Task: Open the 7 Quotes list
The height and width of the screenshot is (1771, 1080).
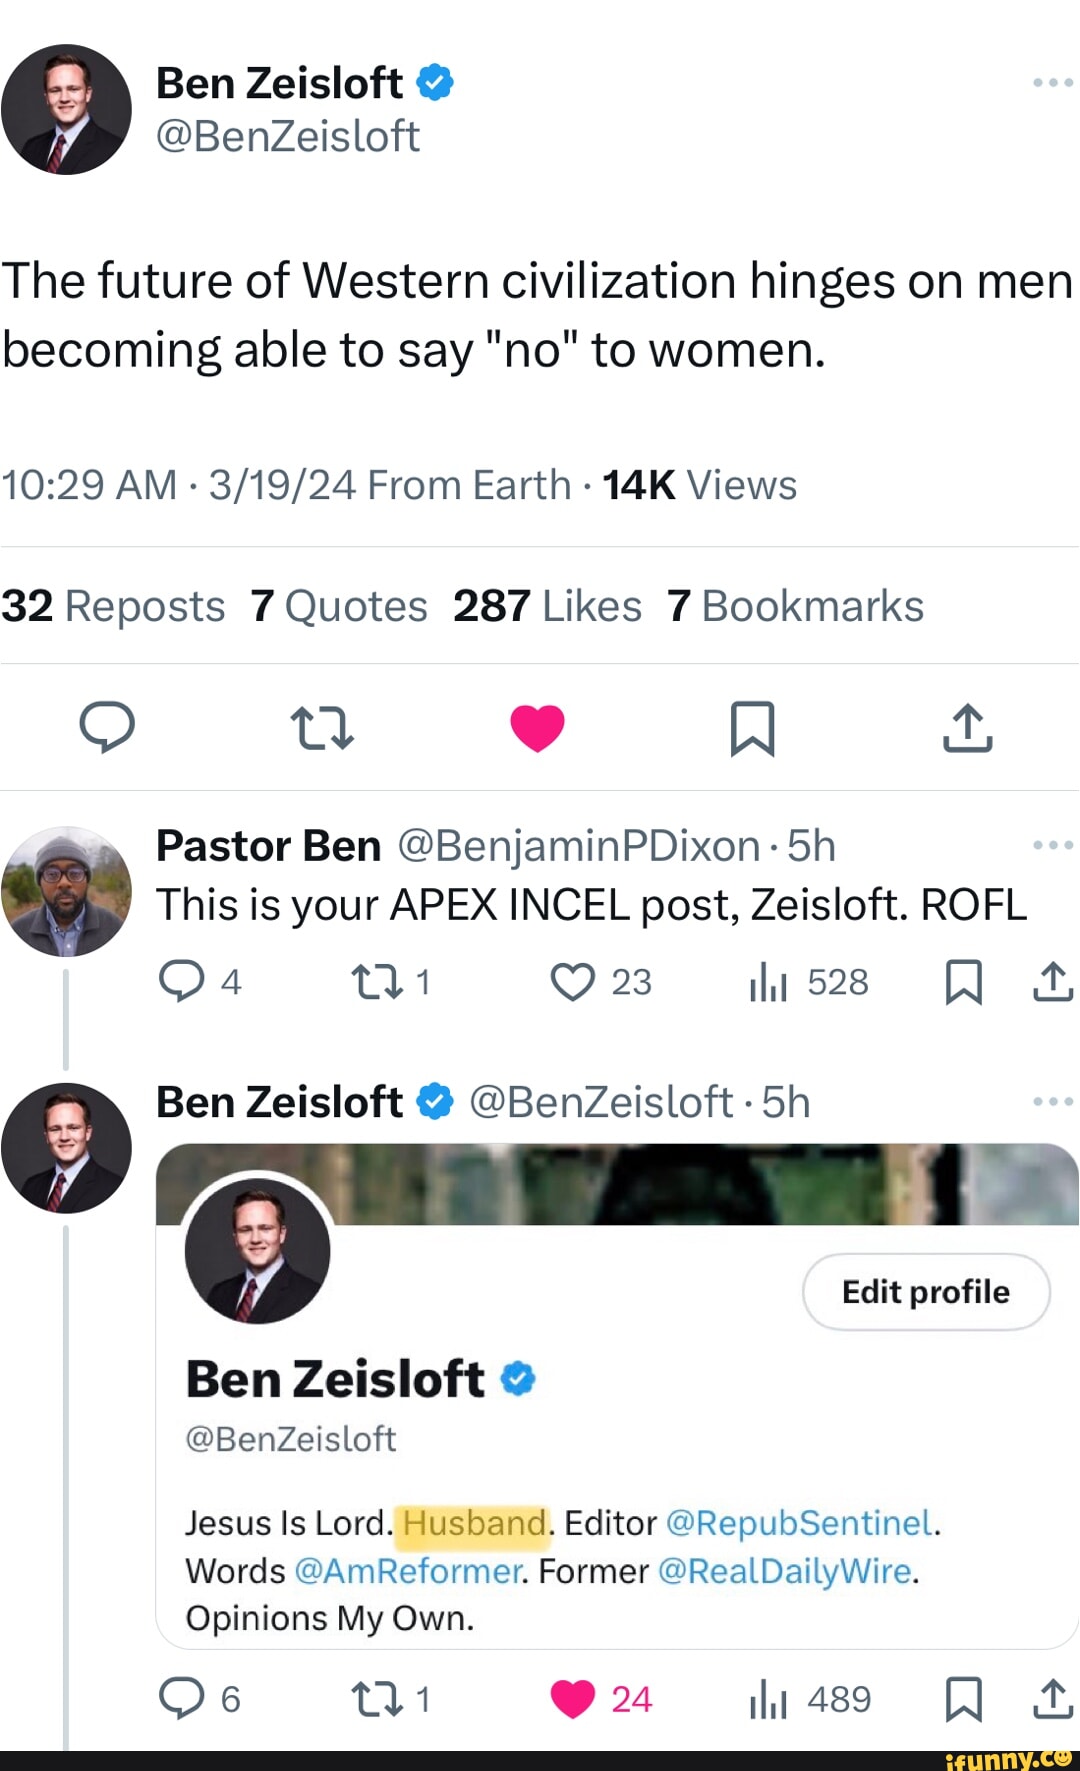Action: click(x=339, y=606)
